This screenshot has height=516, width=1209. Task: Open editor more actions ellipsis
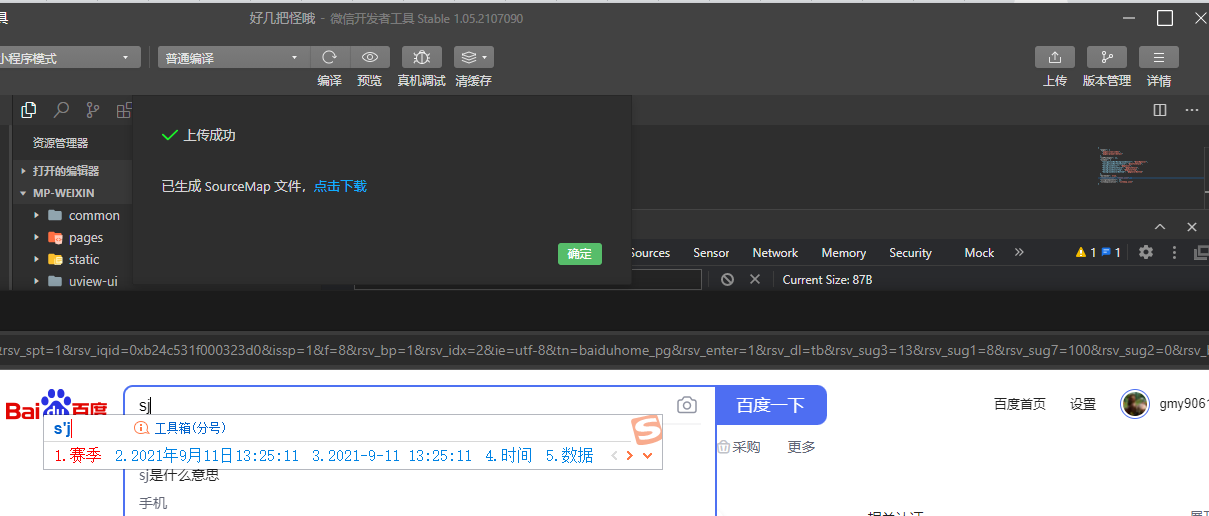[x=1192, y=110]
